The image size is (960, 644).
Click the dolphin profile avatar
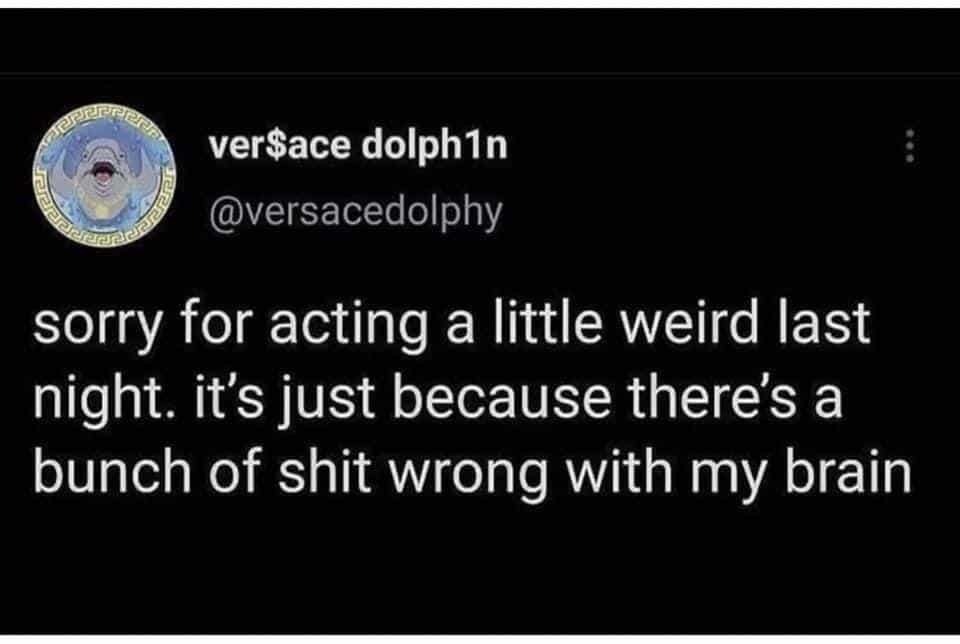pyautogui.click(x=104, y=180)
